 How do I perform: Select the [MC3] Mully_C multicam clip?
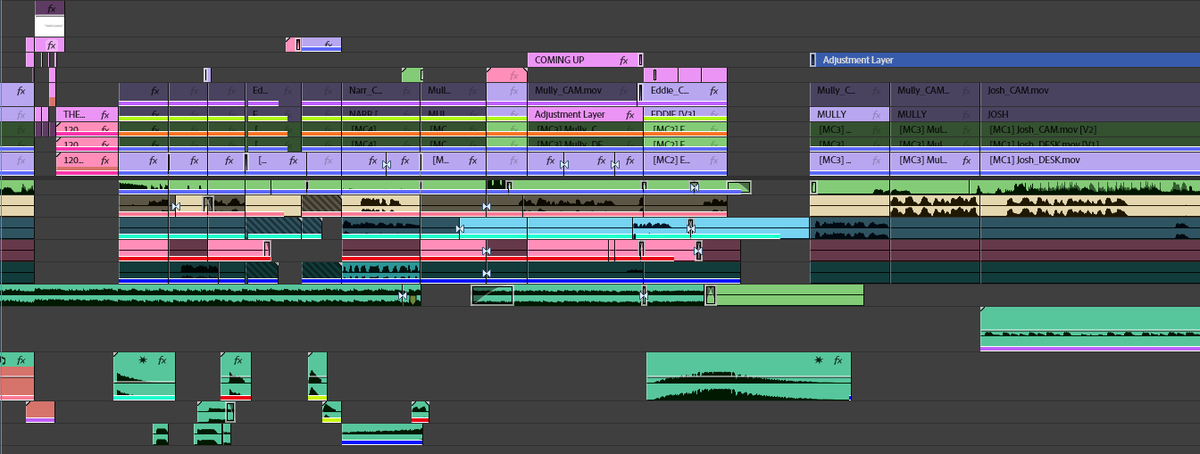point(585,129)
